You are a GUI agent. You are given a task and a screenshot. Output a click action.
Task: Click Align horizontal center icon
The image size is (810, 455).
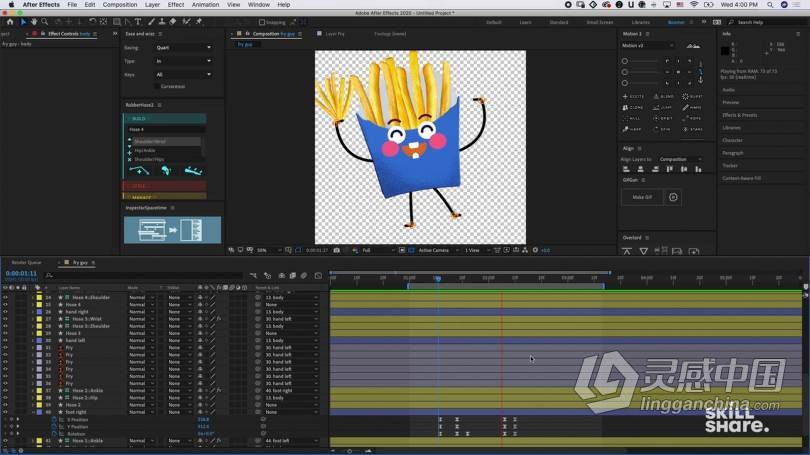click(x=641, y=169)
